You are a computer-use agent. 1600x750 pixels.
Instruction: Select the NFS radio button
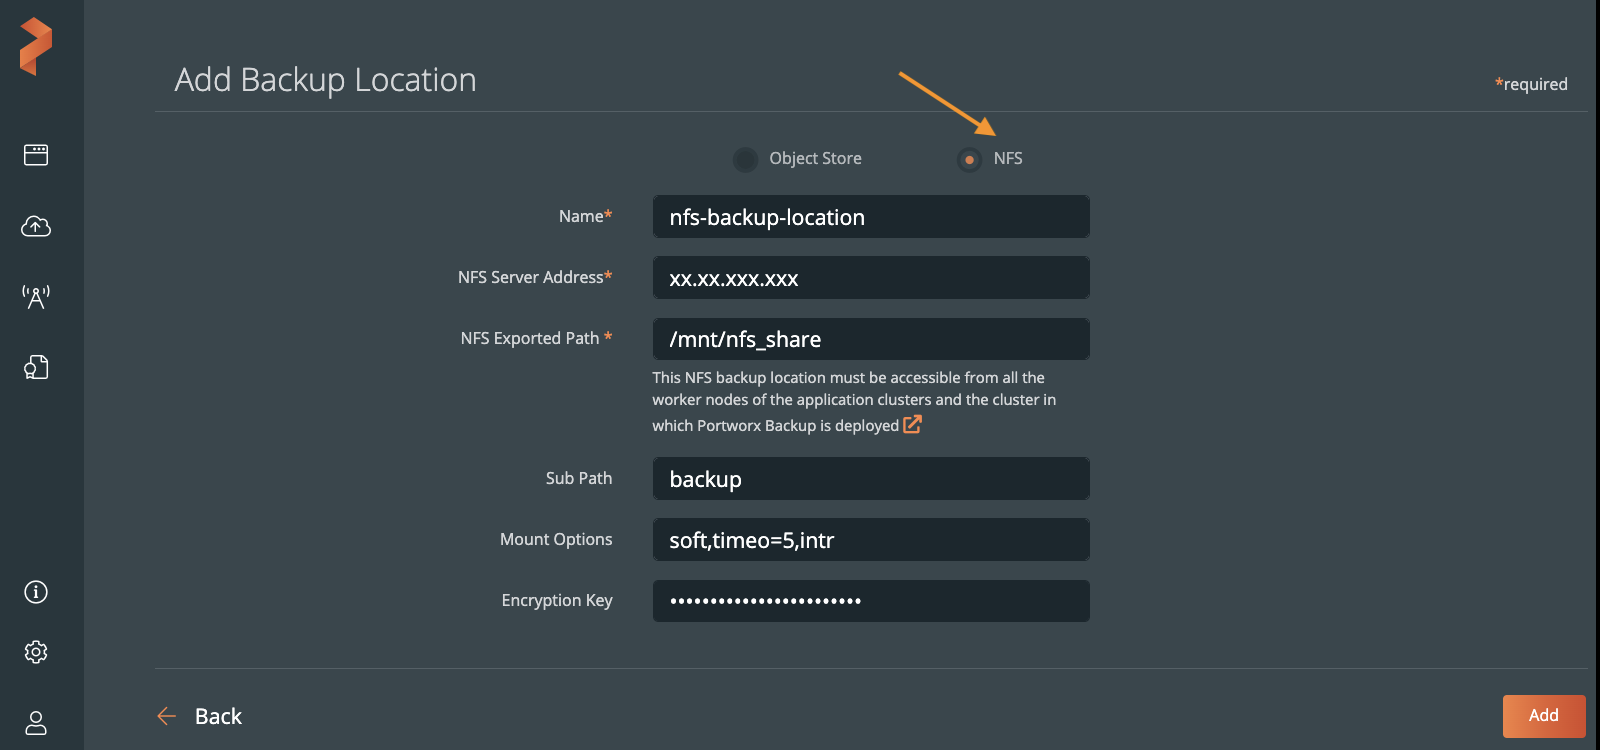(x=969, y=159)
